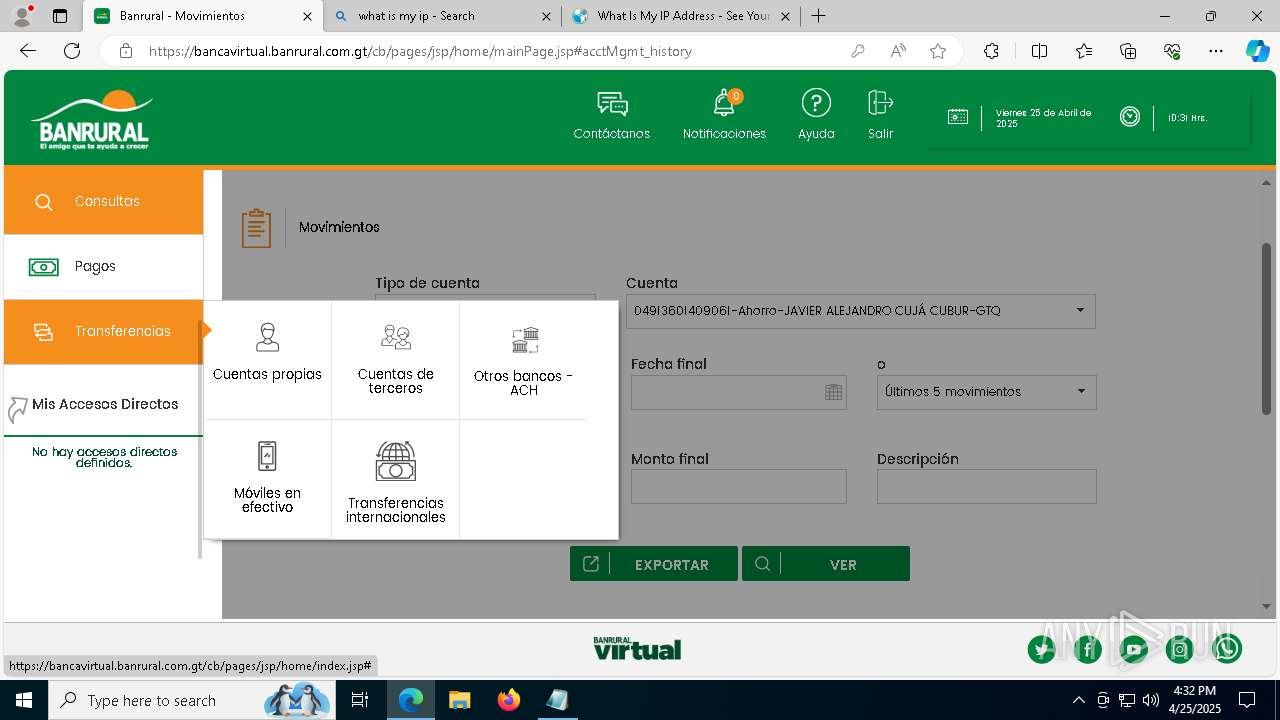Click the password key icon in address bar

857,51
